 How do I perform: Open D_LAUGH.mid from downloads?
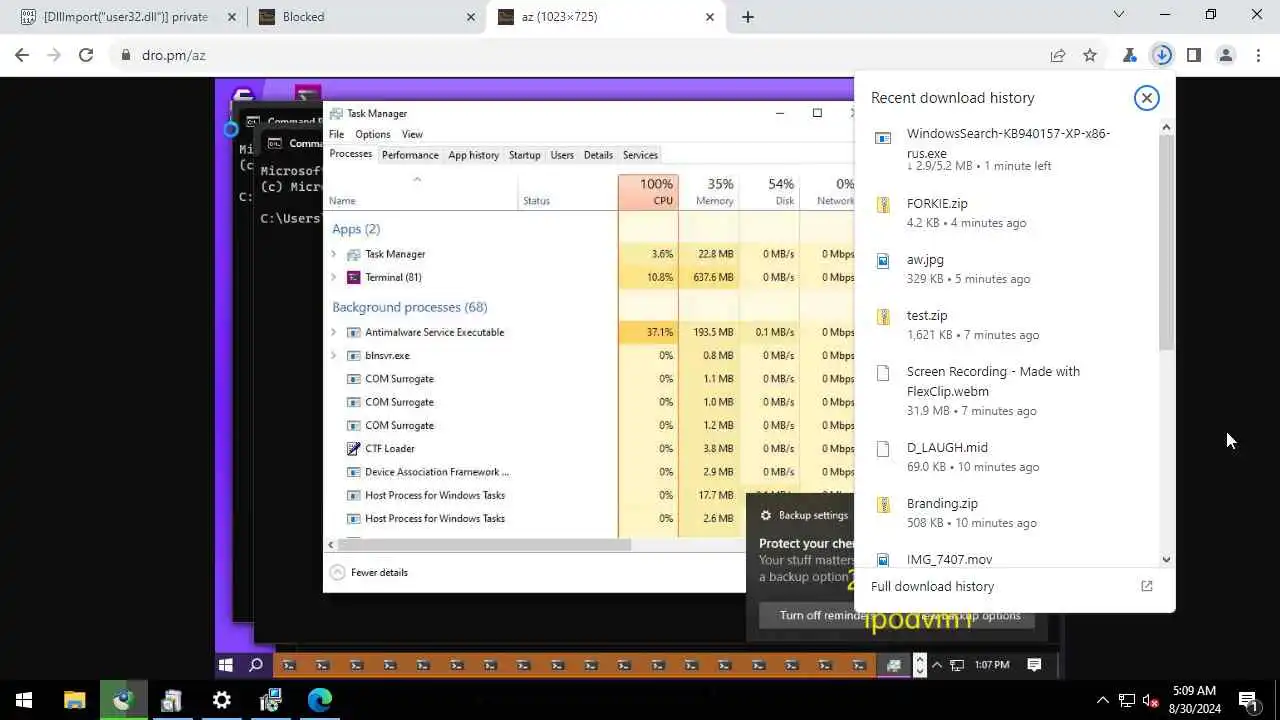point(1010,456)
